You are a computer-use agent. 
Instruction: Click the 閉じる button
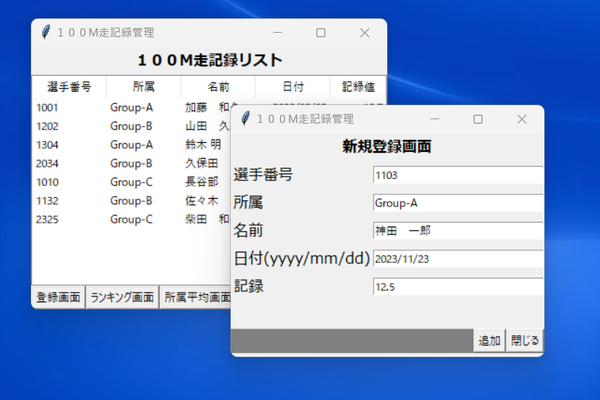point(525,340)
